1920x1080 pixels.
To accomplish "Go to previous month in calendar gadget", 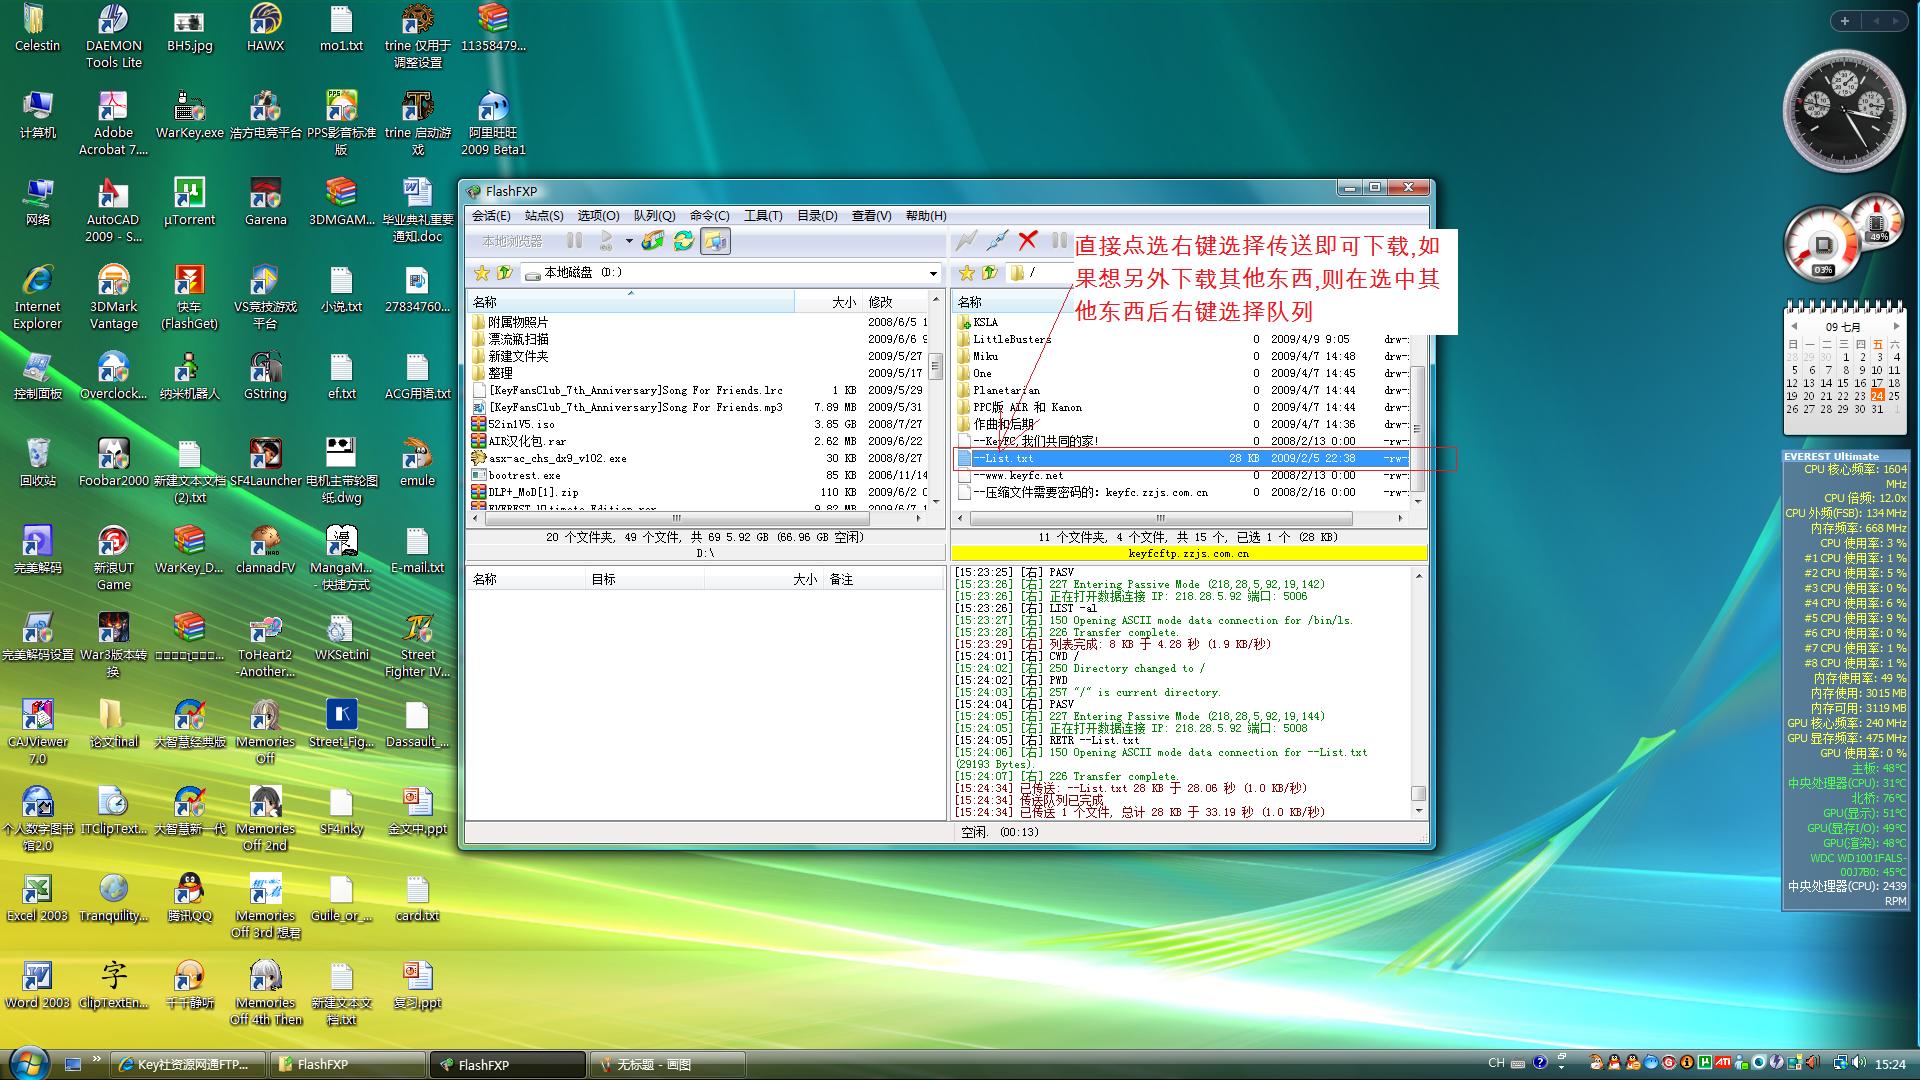I will [x=1794, y=327].
